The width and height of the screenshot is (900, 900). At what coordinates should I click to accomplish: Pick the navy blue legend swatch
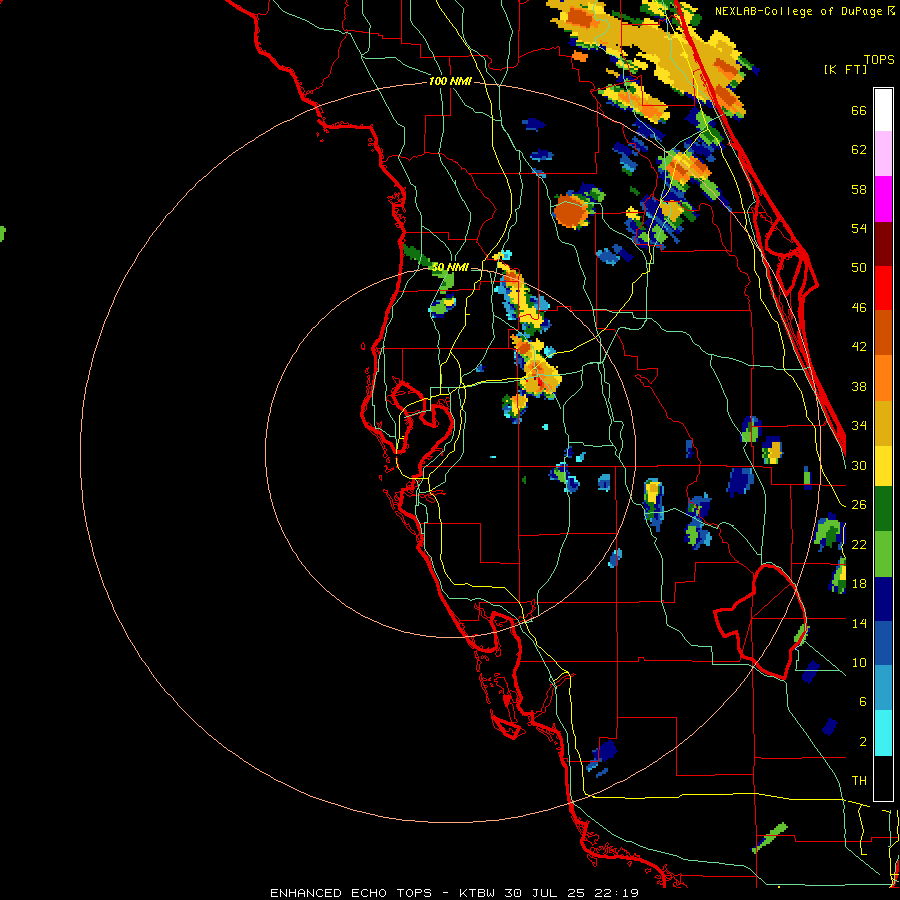(x=883, y=599)
